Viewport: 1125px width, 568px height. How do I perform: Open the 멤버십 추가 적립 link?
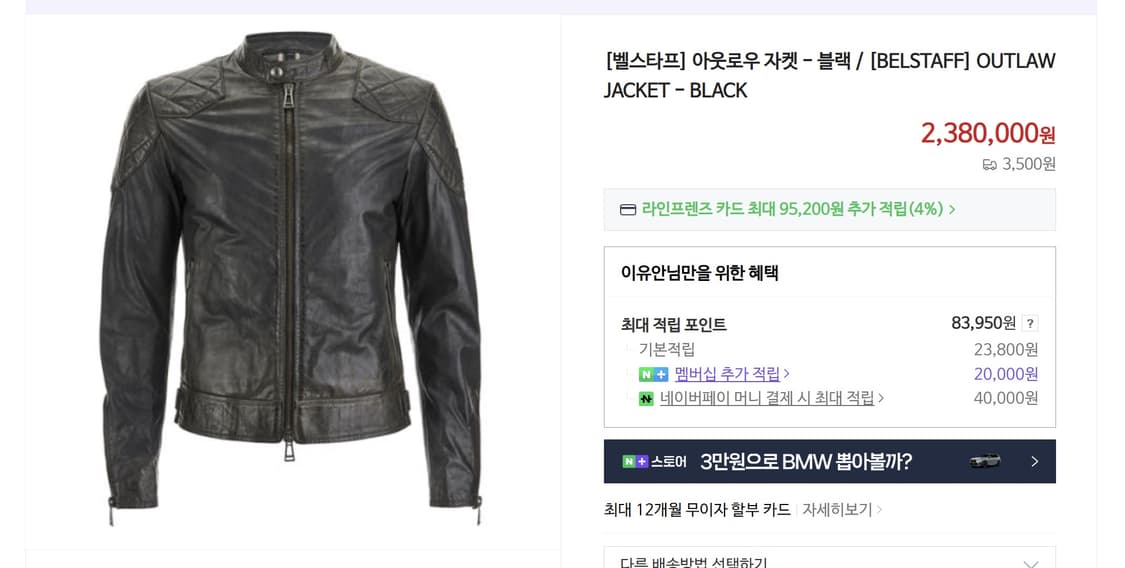(728, 374)
